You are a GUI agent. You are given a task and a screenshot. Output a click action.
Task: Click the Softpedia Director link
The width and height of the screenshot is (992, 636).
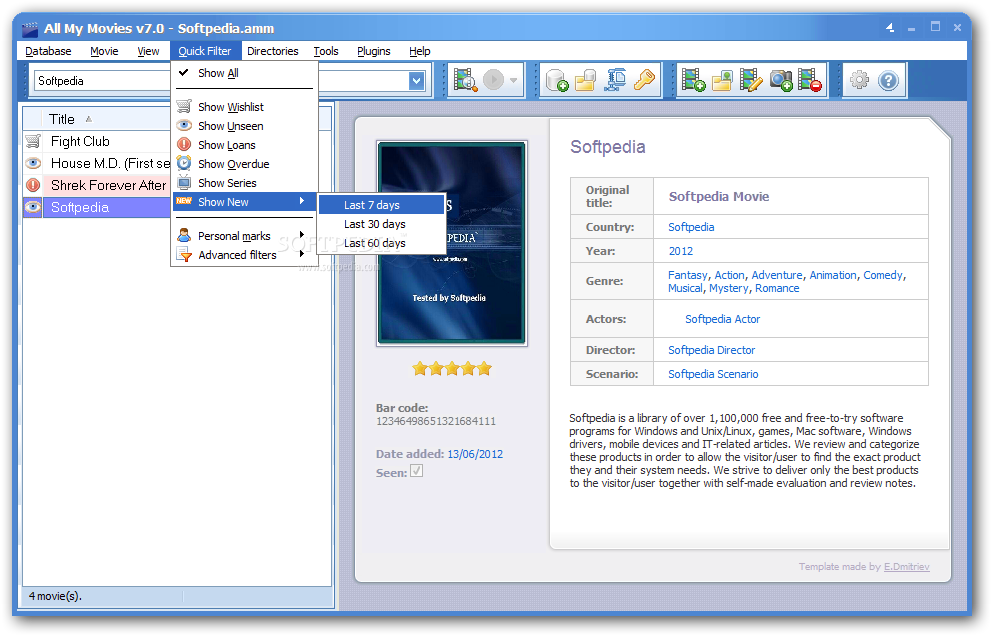pyautogui.click(x=712, y=351)
